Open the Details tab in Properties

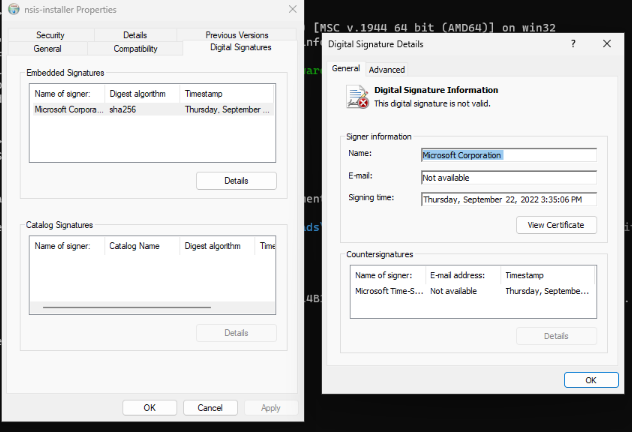135,35
